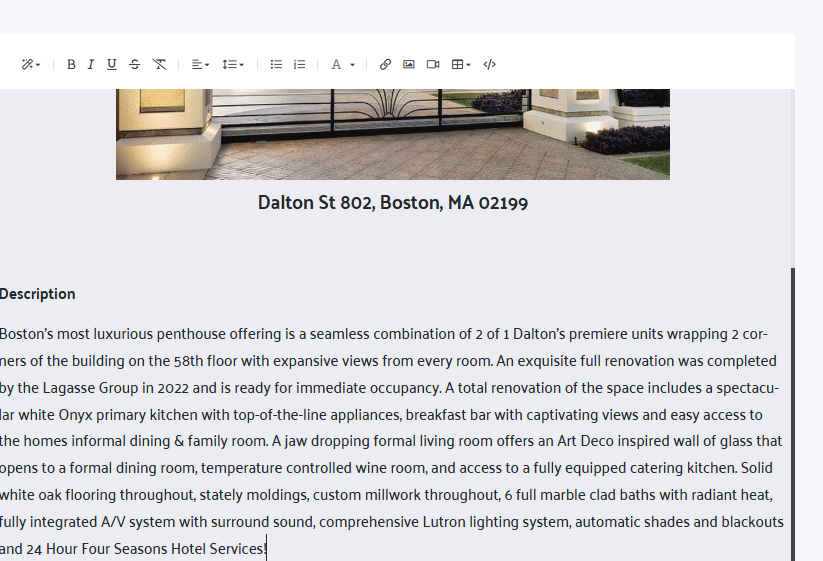Image resolution: width=823 pixels, height=561 pixels.
Task: Open line height dropdown
Action: pos(233,65)
